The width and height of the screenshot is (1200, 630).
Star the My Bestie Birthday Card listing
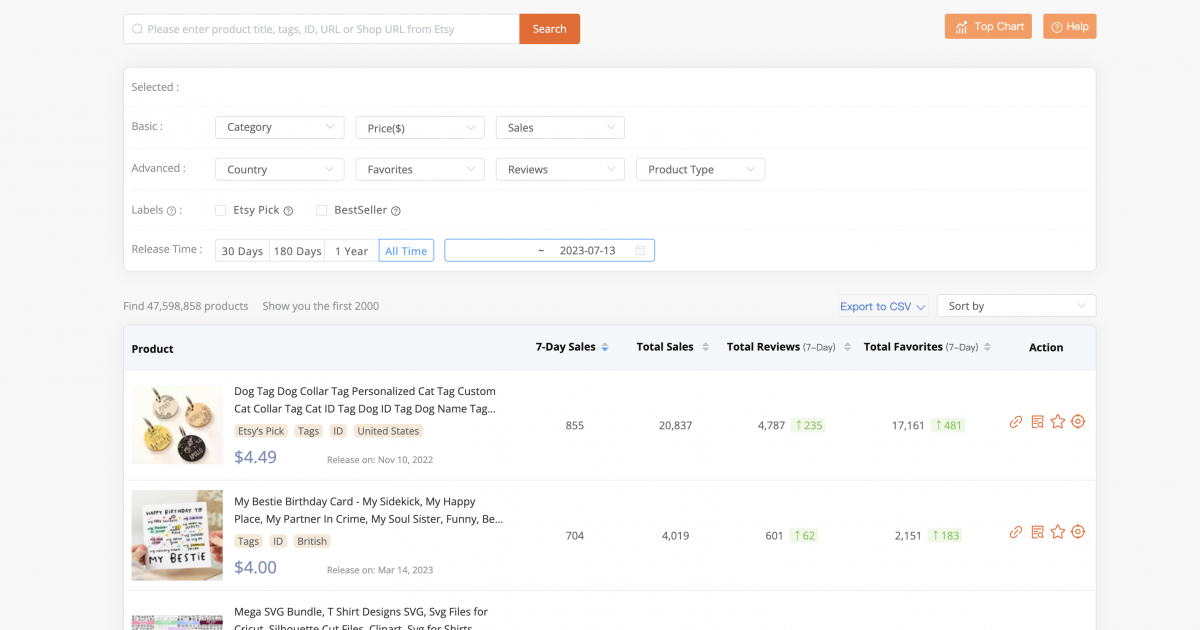click(x=1058, y=532)
